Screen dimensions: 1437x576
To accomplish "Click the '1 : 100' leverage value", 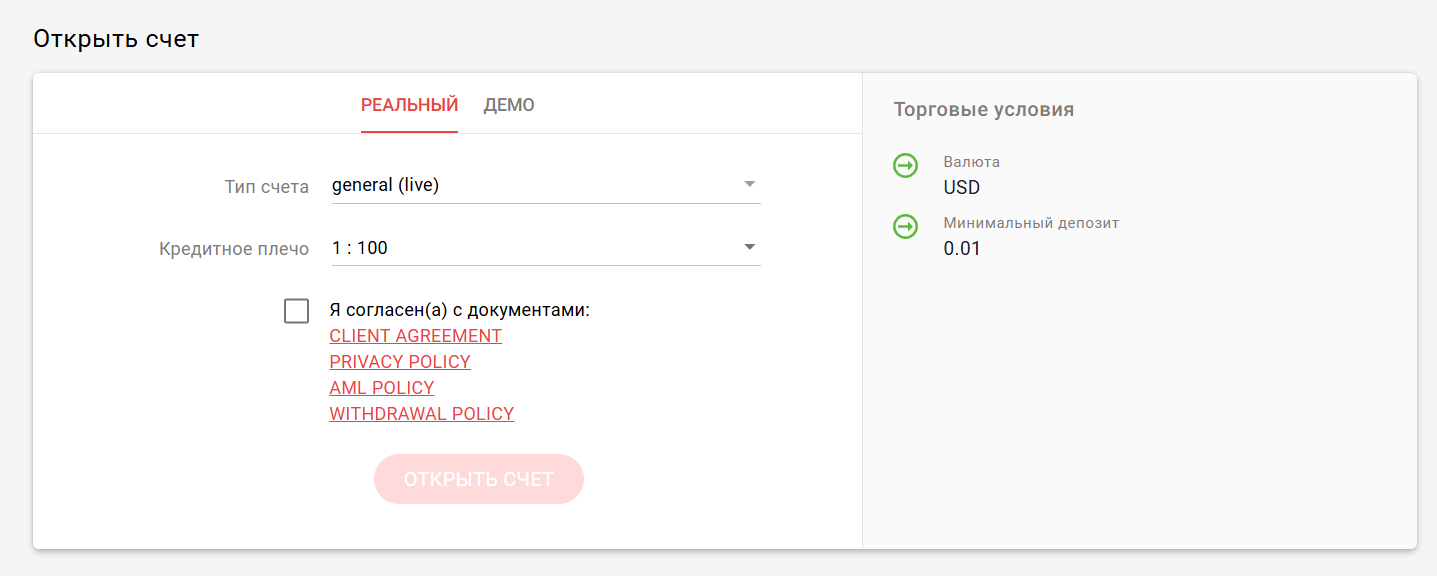I will click(x=359, y=247).
